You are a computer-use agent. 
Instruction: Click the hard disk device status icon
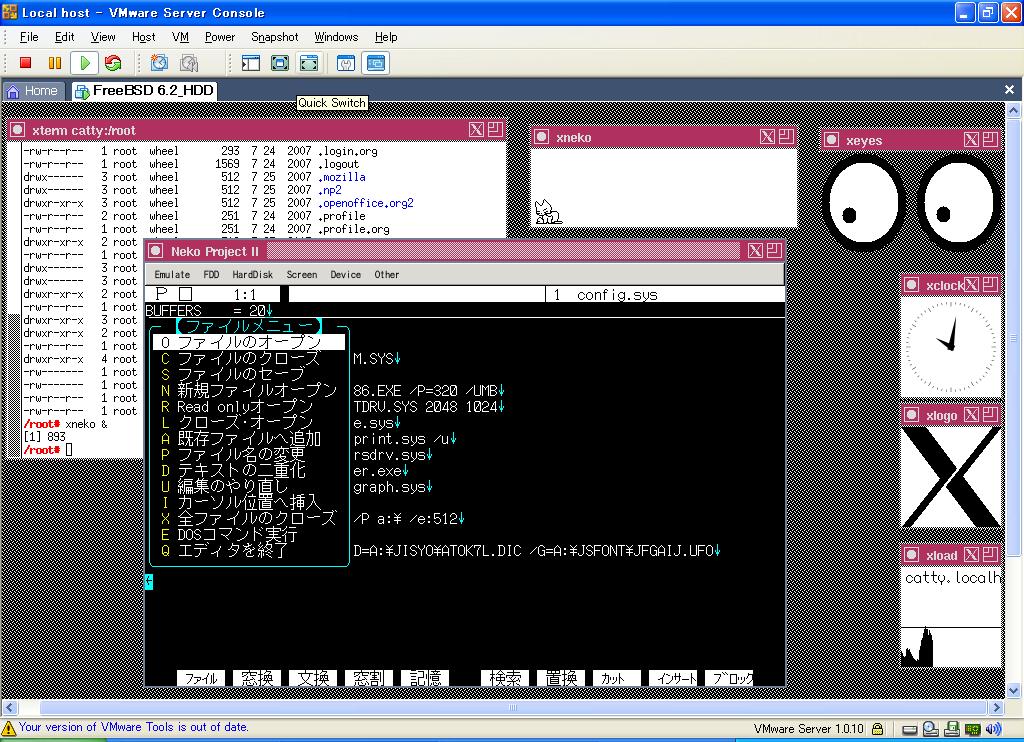[x=910, y=729]
